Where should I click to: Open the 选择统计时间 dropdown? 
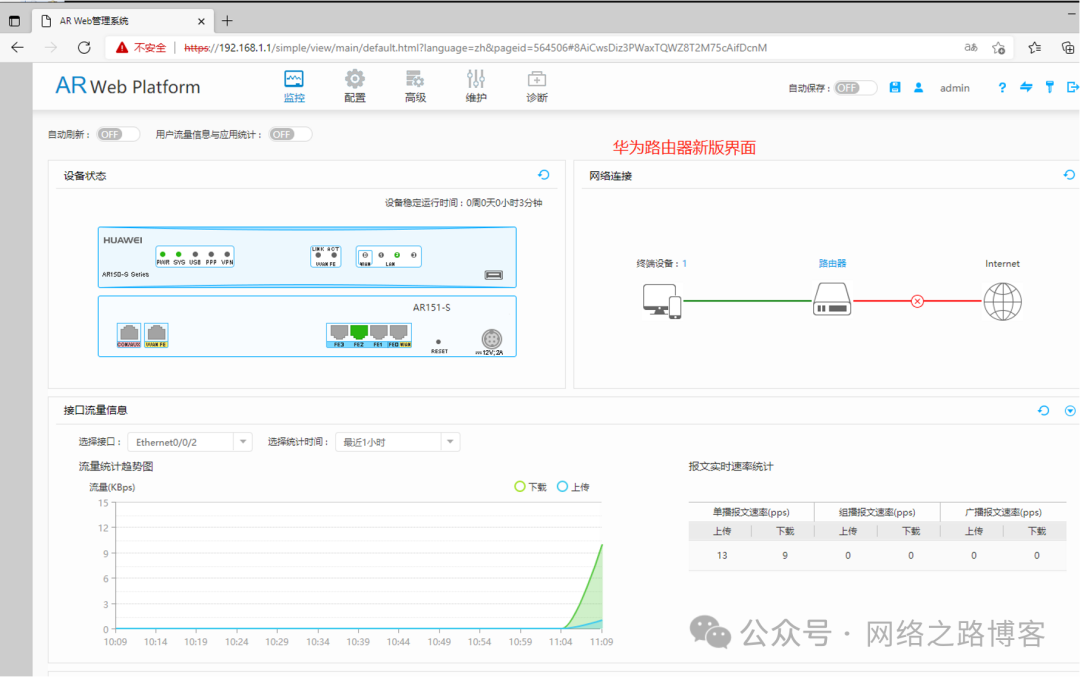coord(397,442)
